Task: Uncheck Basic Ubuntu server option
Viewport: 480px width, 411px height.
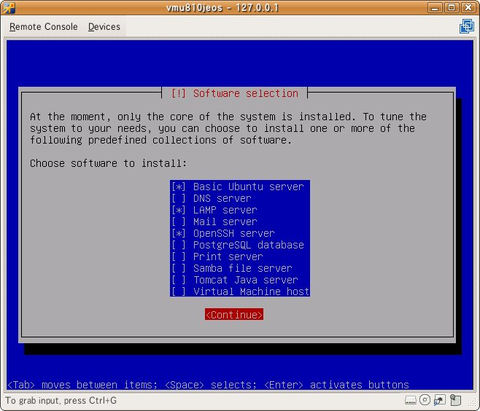Action: click(x=240, y=187)
